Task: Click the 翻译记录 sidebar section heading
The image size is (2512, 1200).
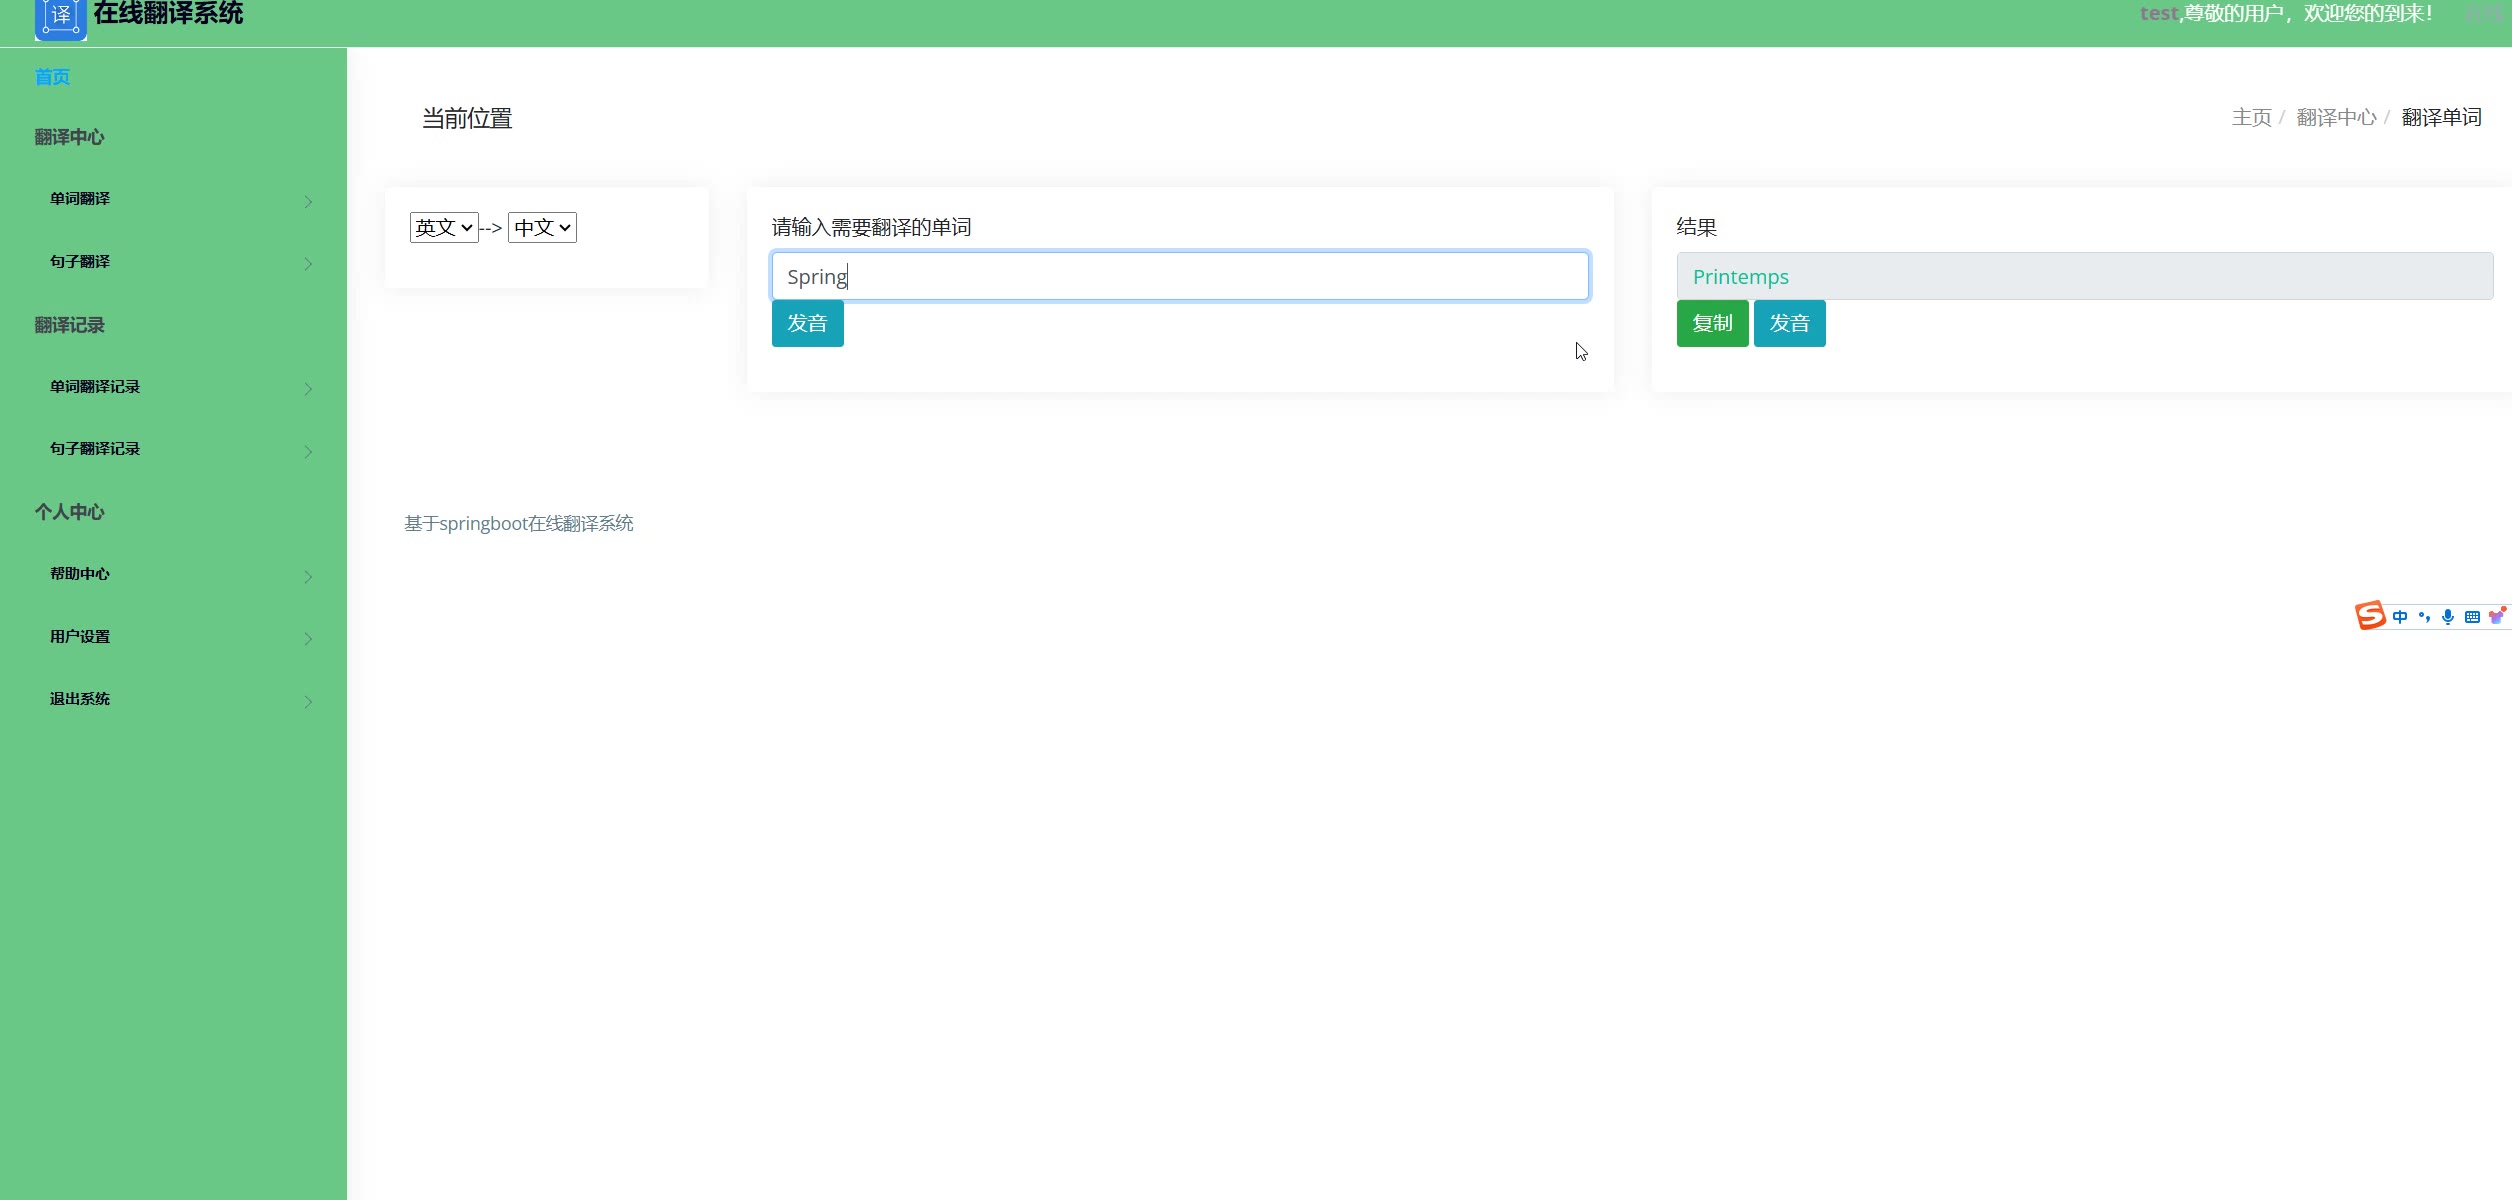Action: click(69, 325)
